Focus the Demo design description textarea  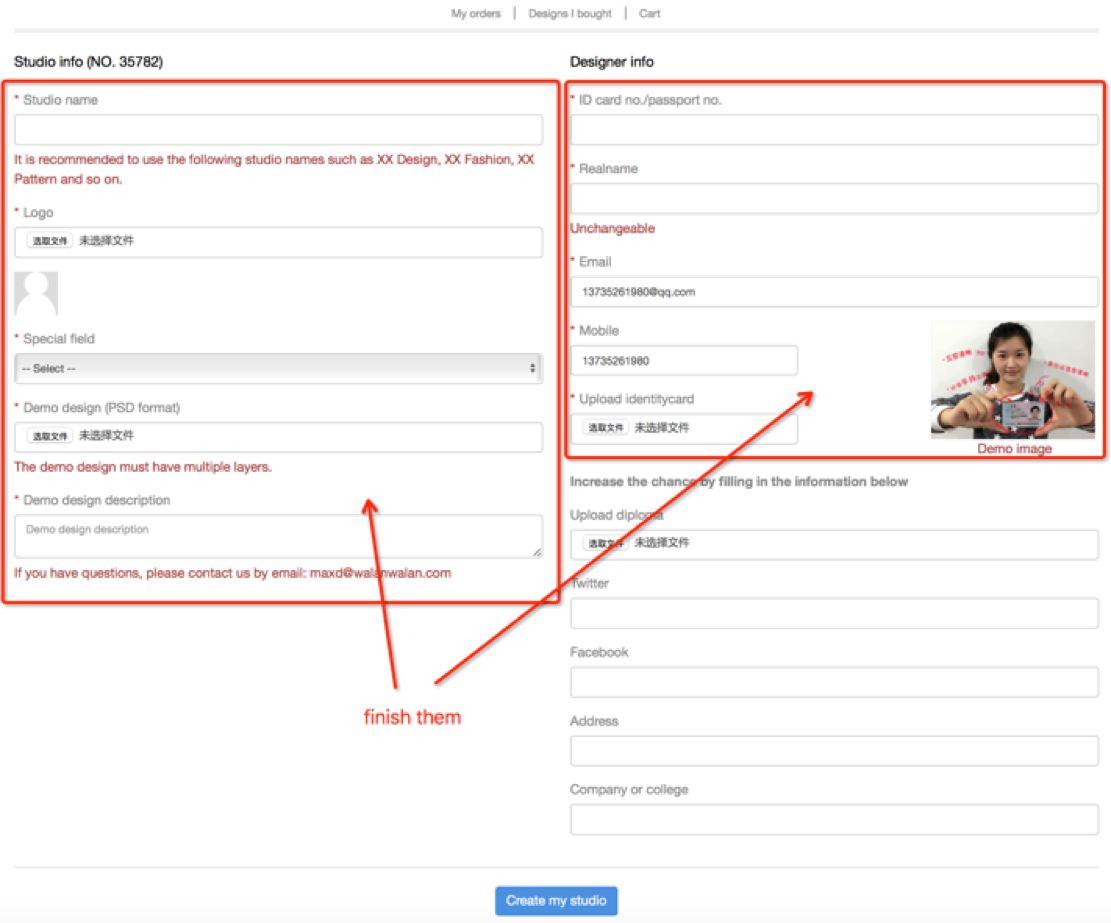(x=278, y=537)
